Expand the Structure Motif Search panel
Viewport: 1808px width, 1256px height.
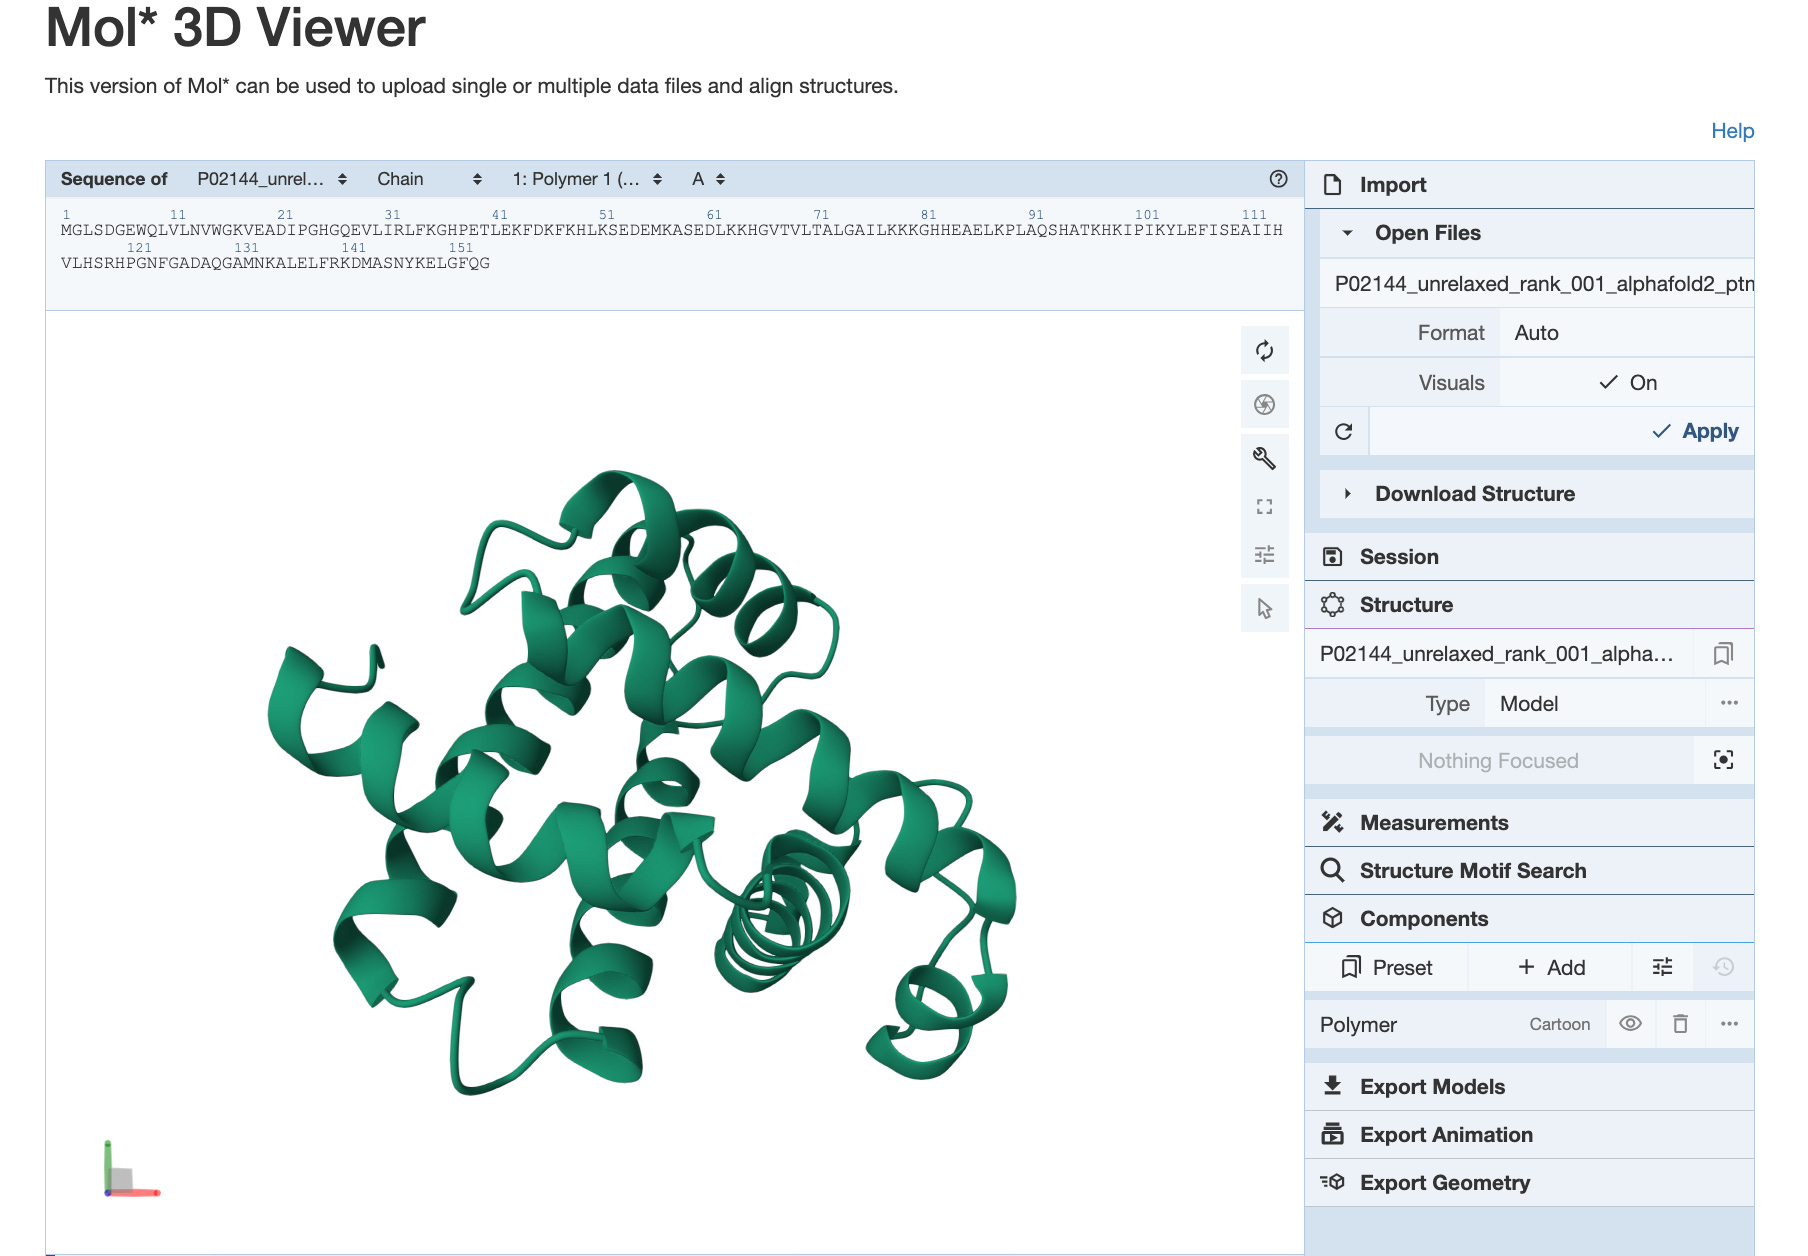(1530, 870)
